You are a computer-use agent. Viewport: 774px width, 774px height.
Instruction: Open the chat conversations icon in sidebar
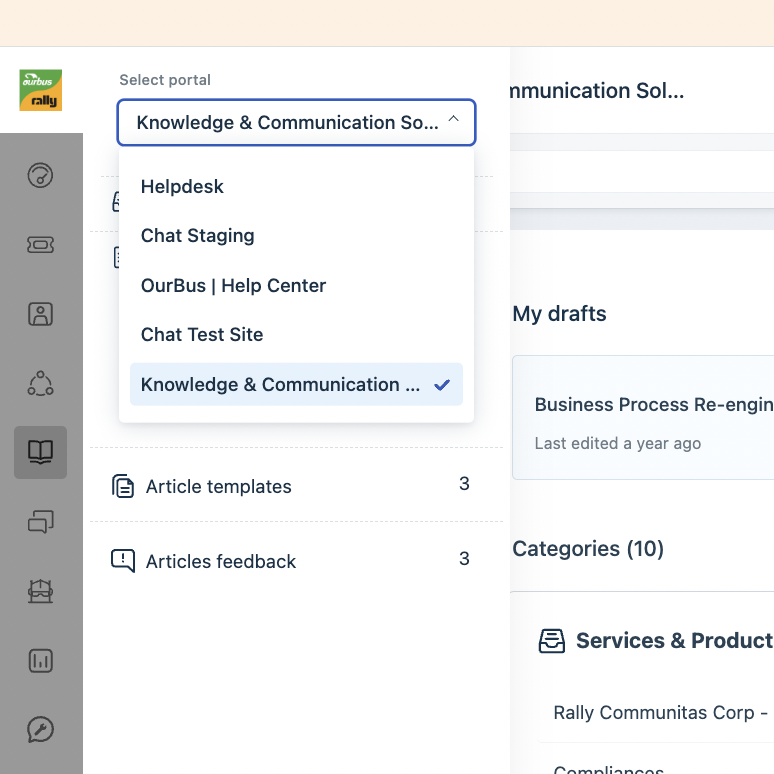coord(40,521)
